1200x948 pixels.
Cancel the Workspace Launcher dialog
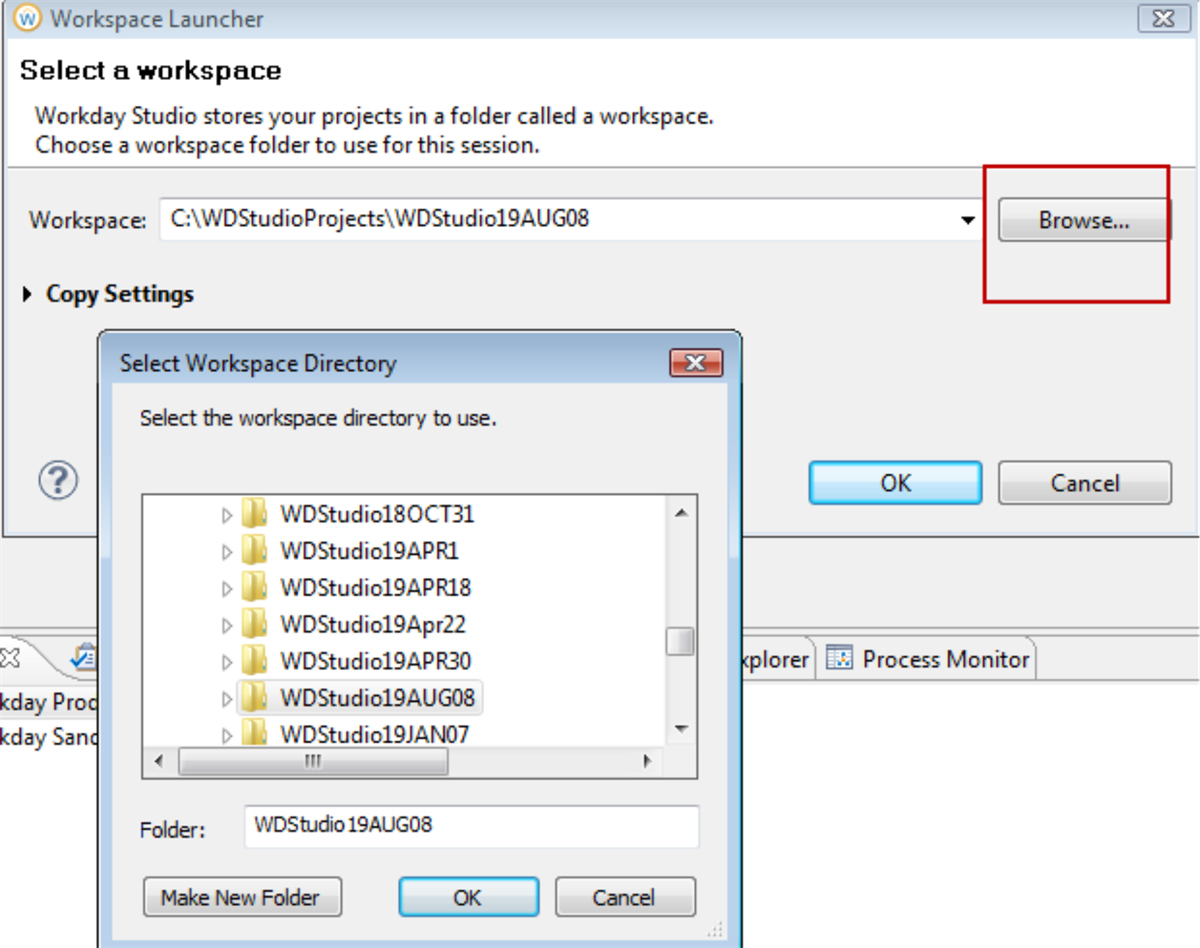pyautogui.click(x=1084, y=482)
